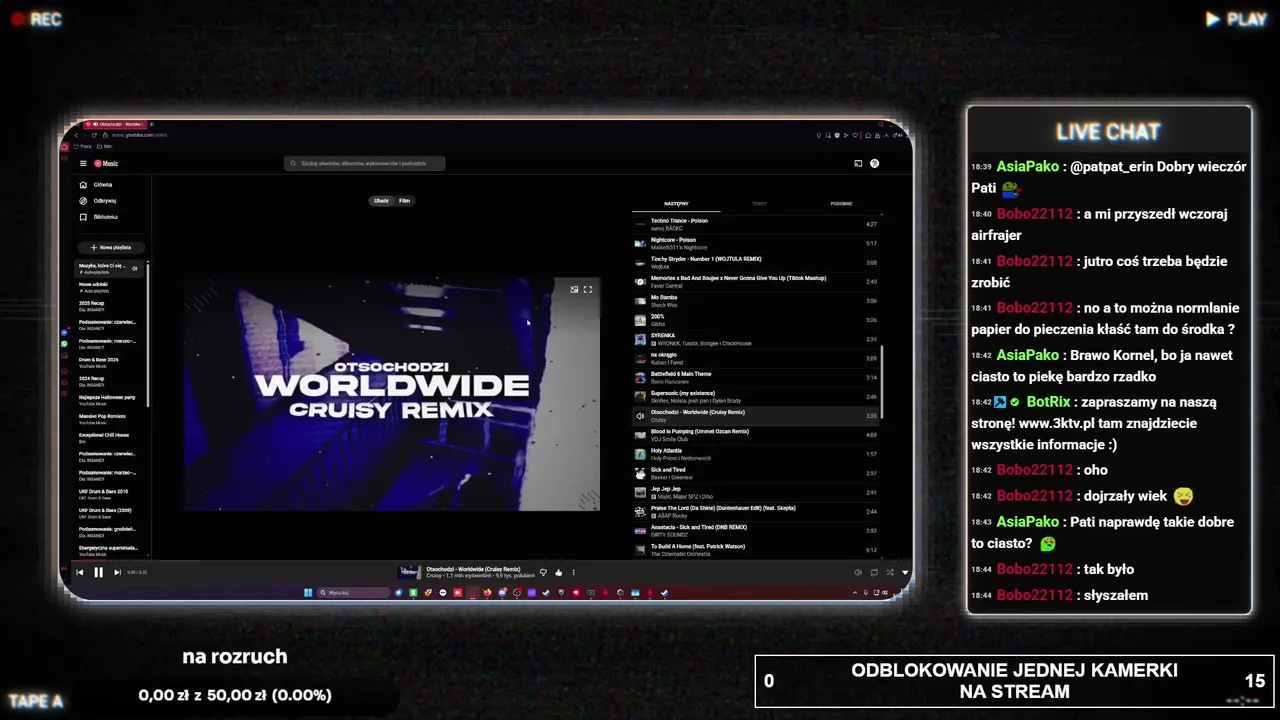This screenshot has width=1280, height=720.
Task: Play Jep Jep Jep from queue
Action: pos(757,492)
